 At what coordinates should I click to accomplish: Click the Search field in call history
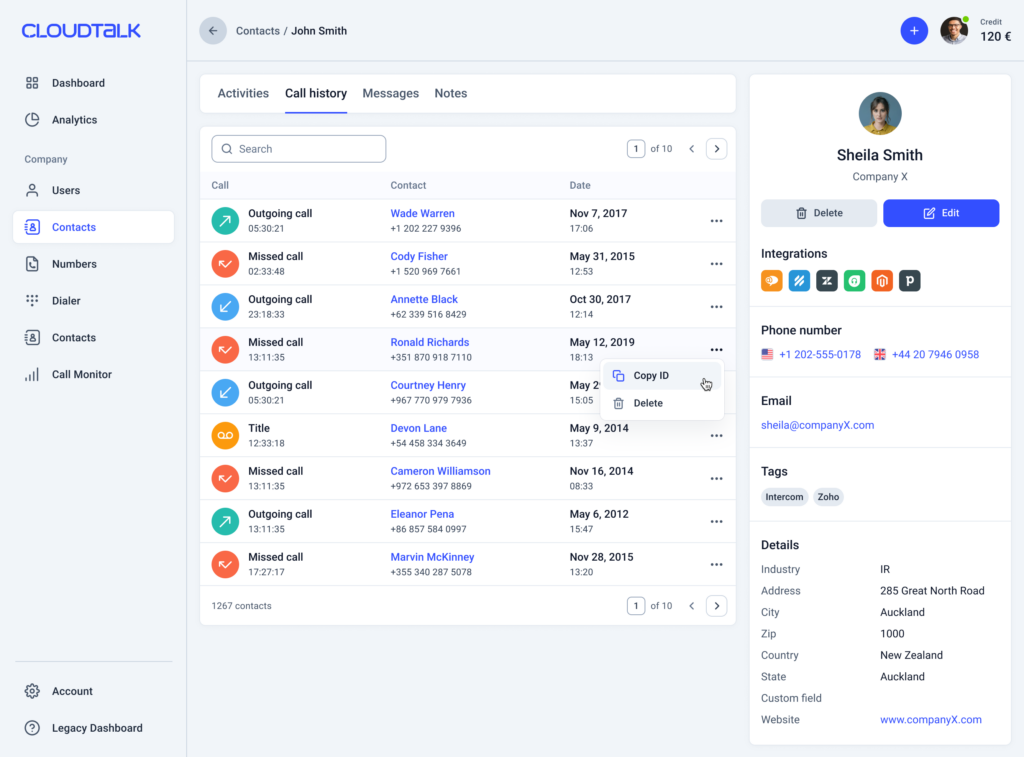pos(299,149)
